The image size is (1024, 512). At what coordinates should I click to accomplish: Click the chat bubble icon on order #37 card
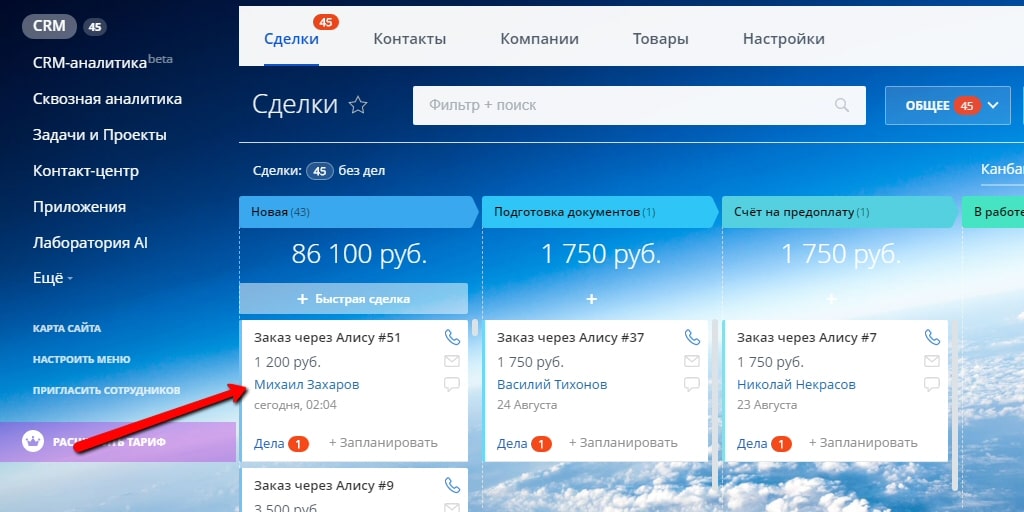coord(692,385)
